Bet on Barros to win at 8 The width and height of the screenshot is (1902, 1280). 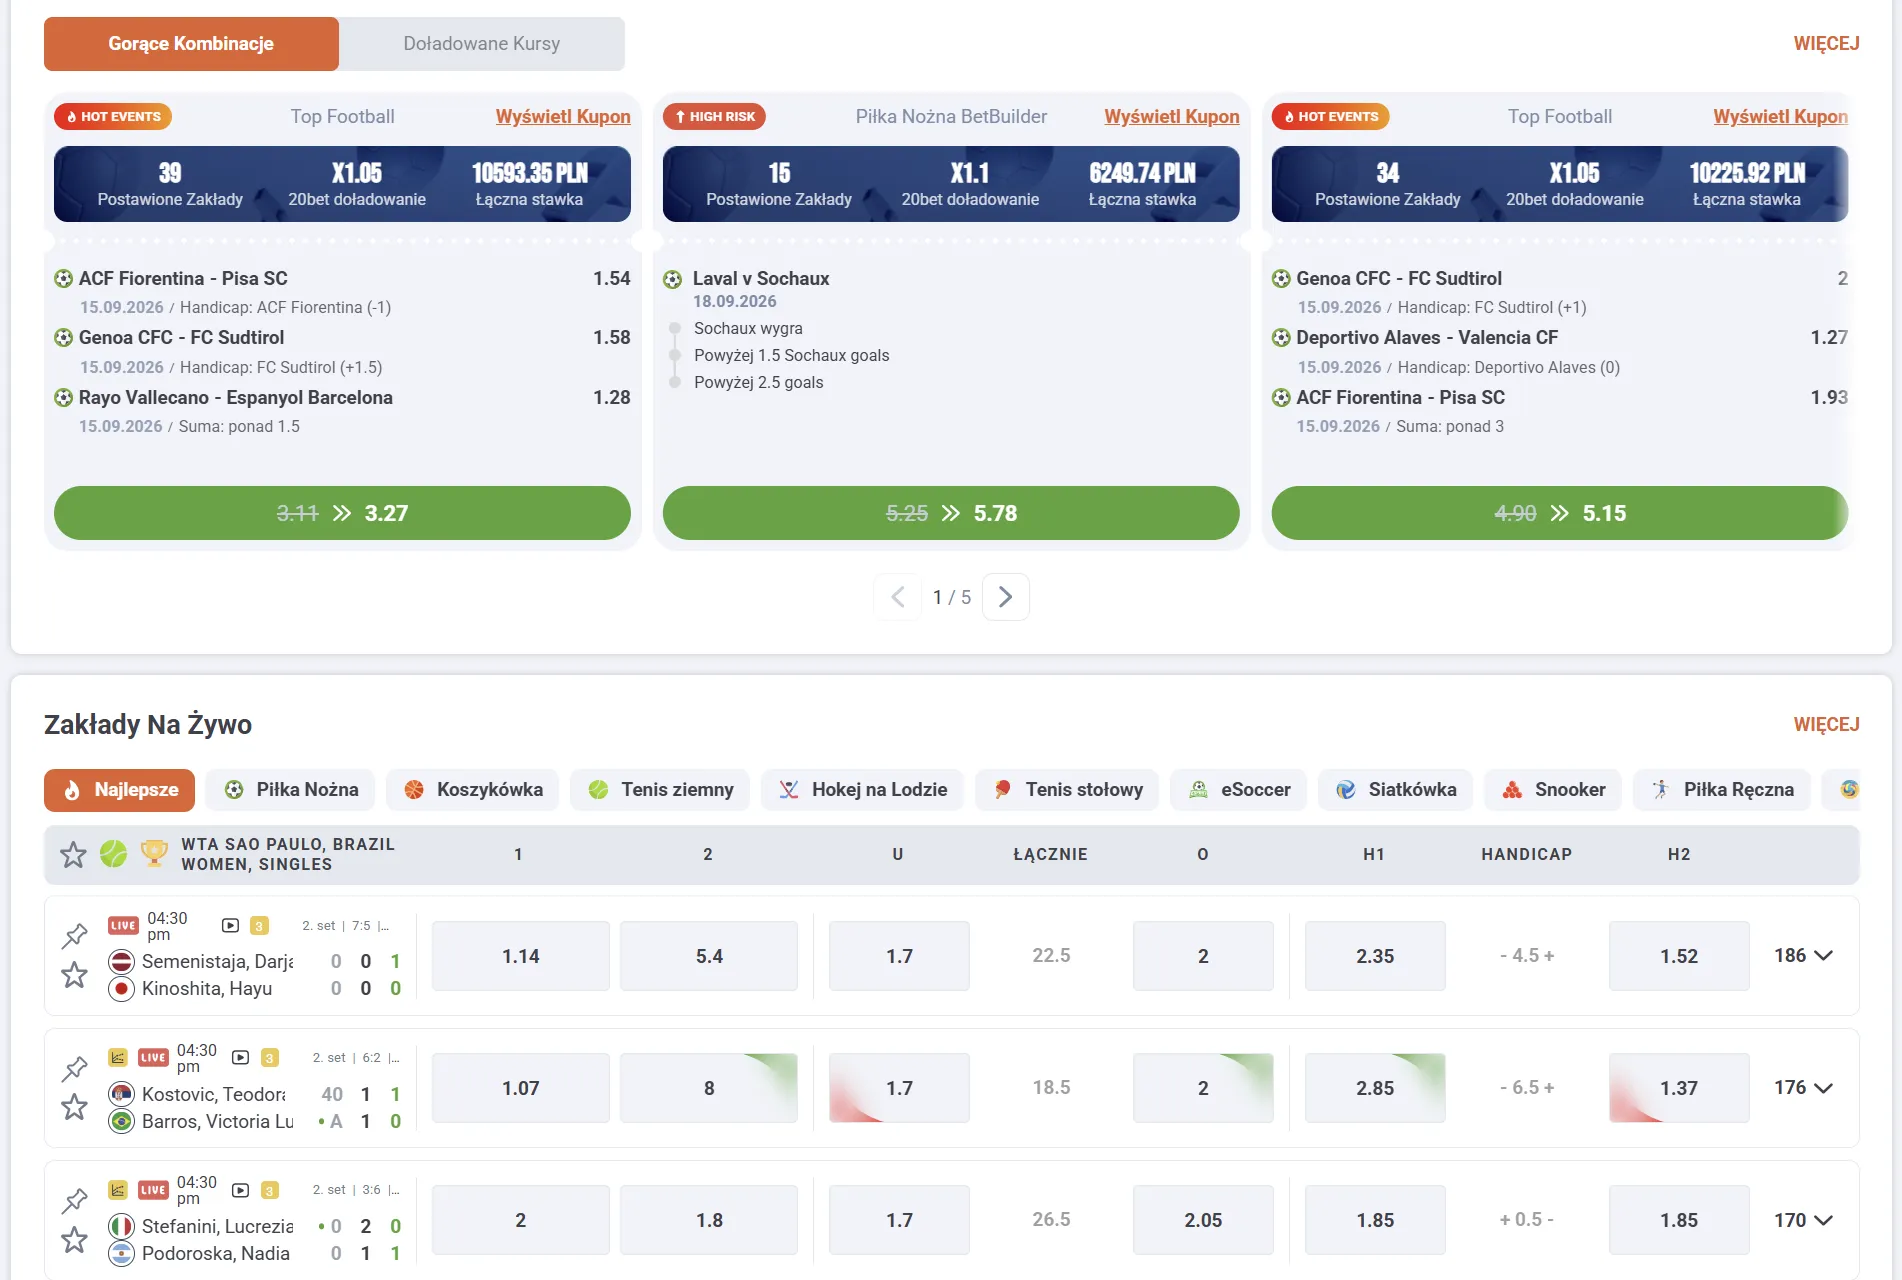point(709,1088)
